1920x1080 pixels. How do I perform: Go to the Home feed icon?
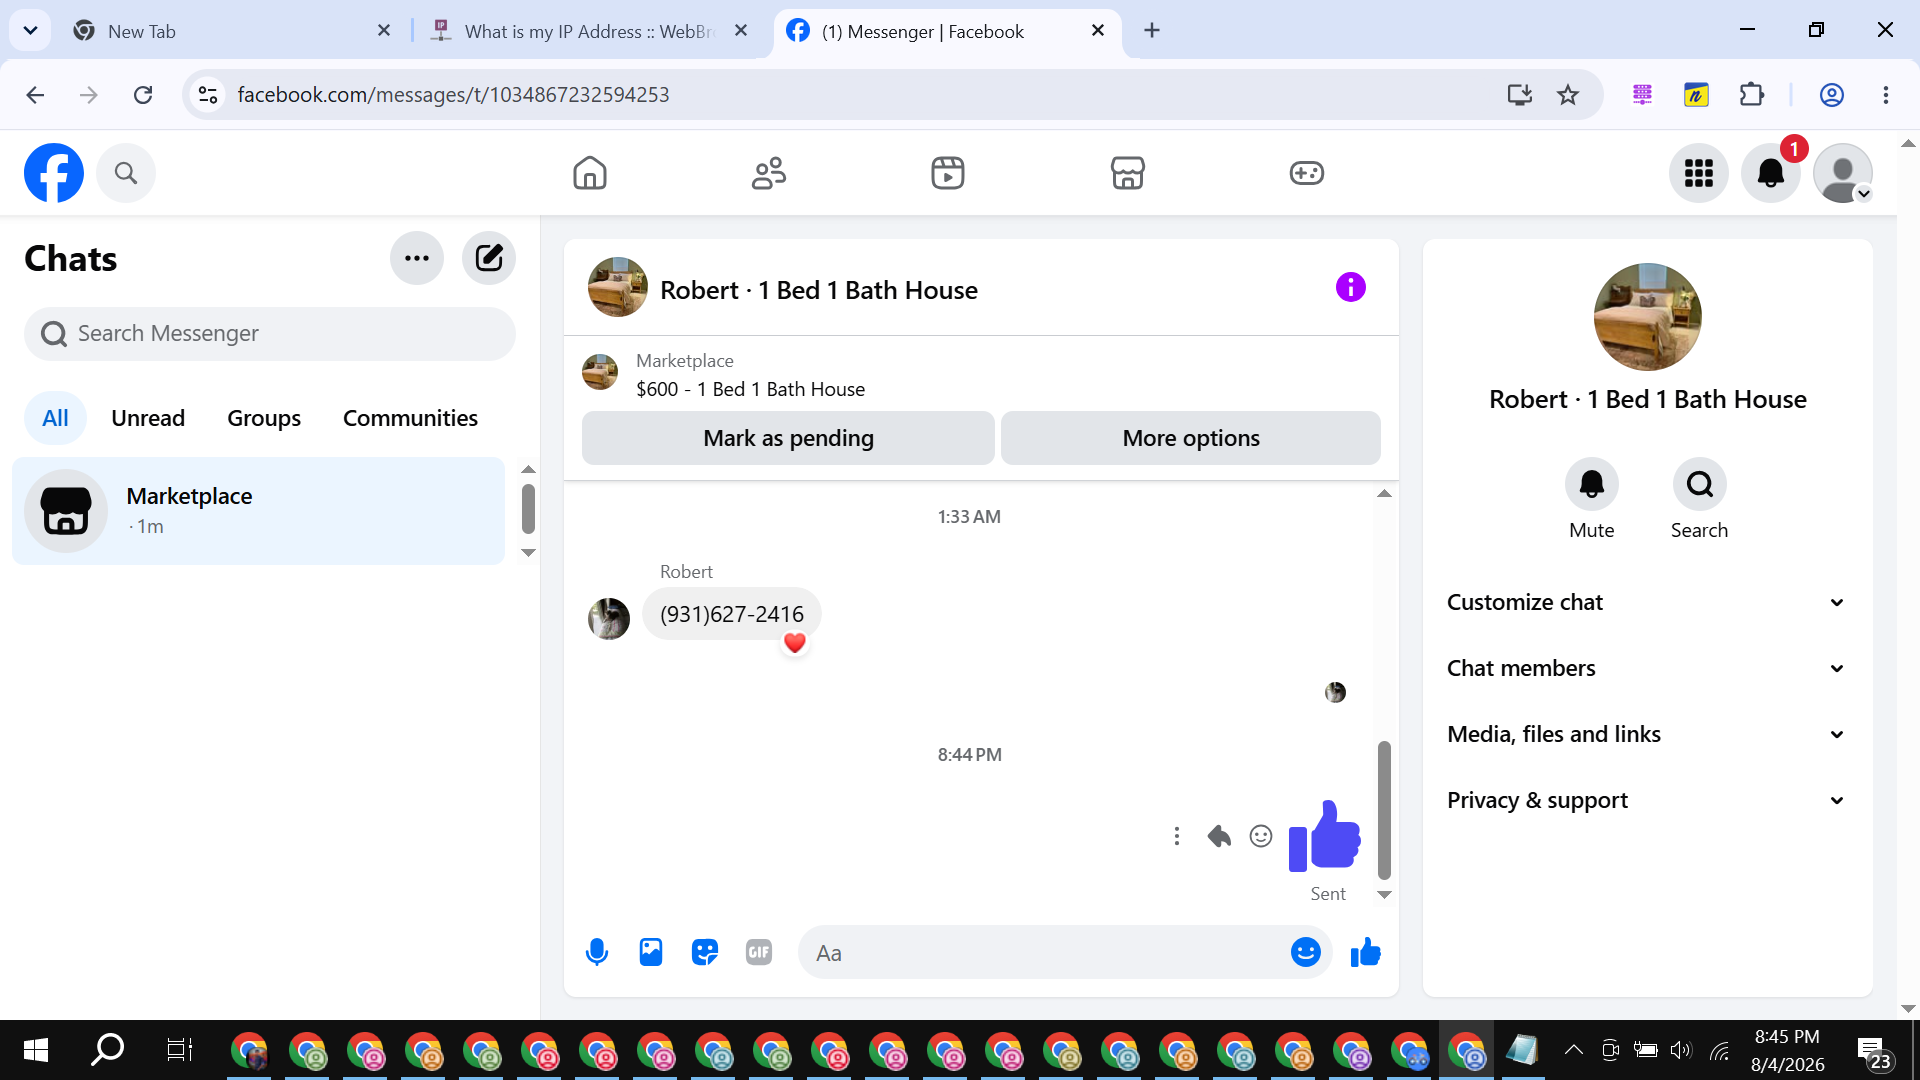coord(590,173)
